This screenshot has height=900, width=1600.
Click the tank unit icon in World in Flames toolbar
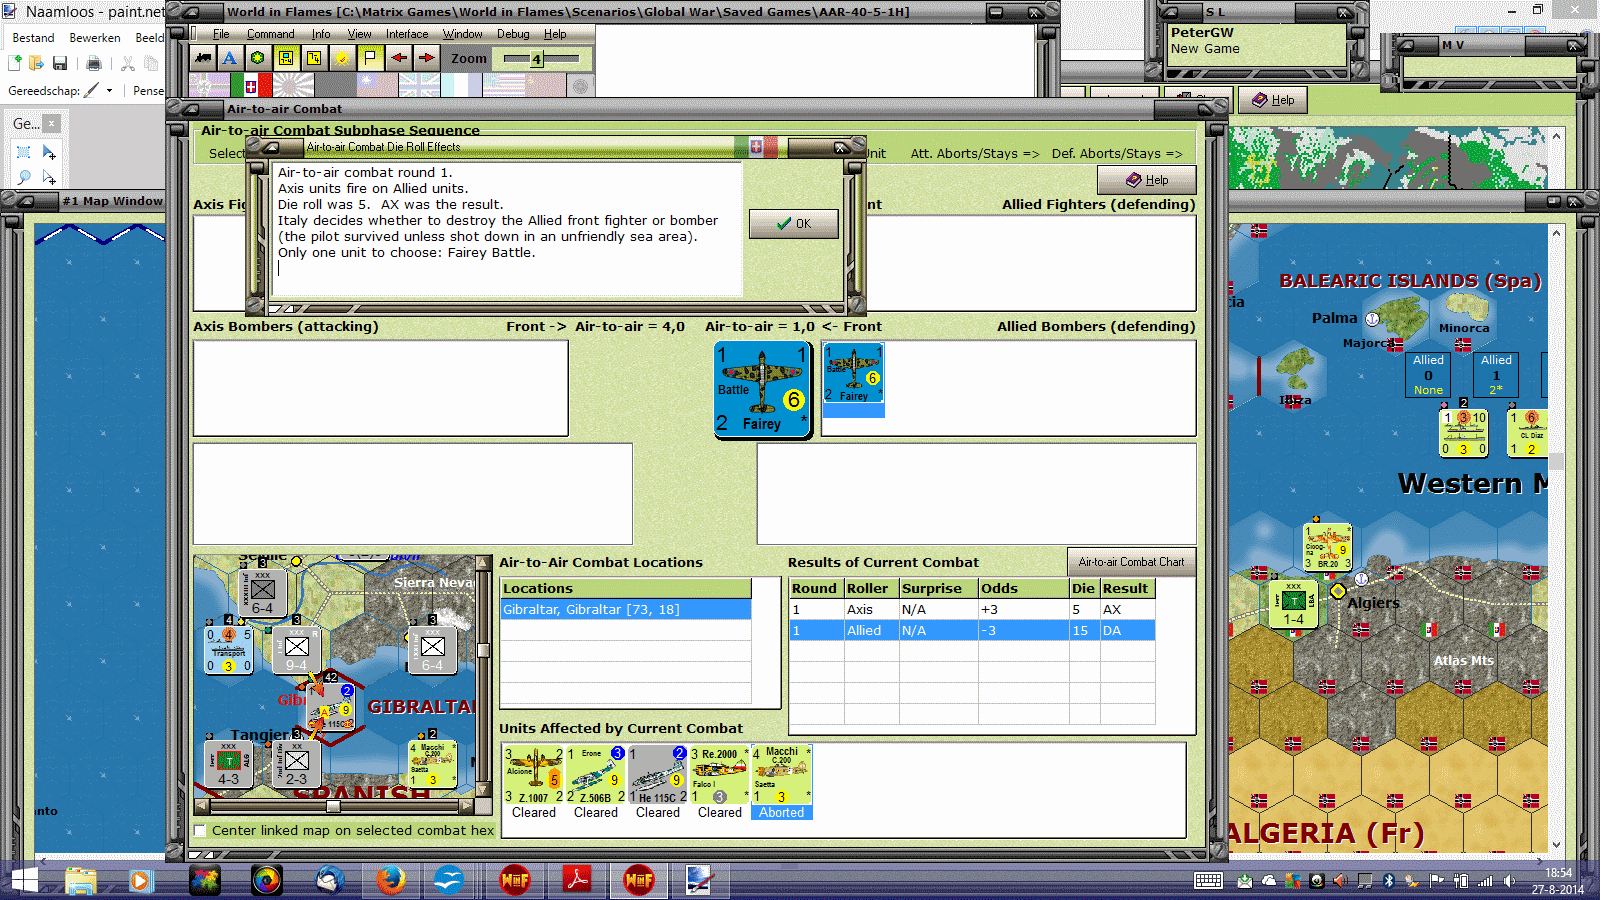pos(203,58)
